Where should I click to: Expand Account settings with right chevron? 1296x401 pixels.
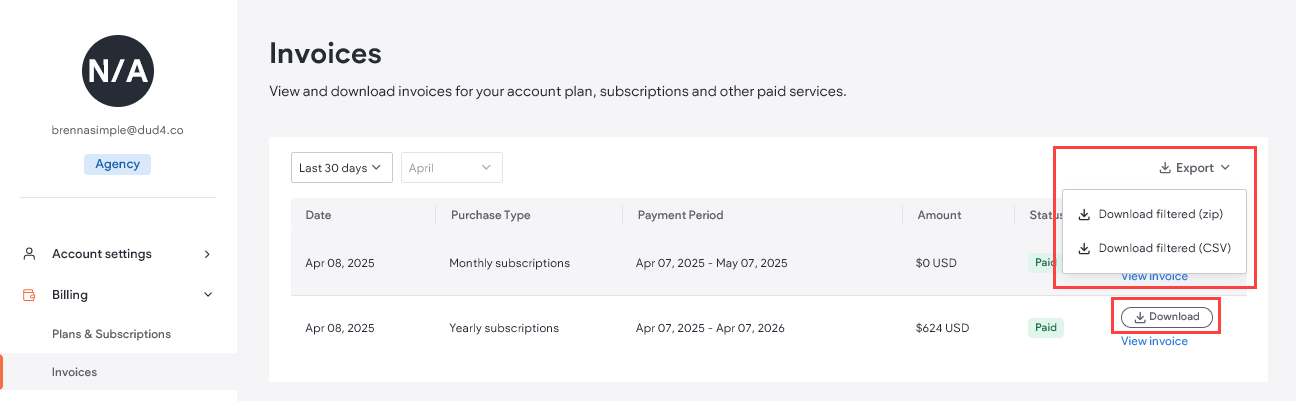pyautogui.click(x=207, y=254)
